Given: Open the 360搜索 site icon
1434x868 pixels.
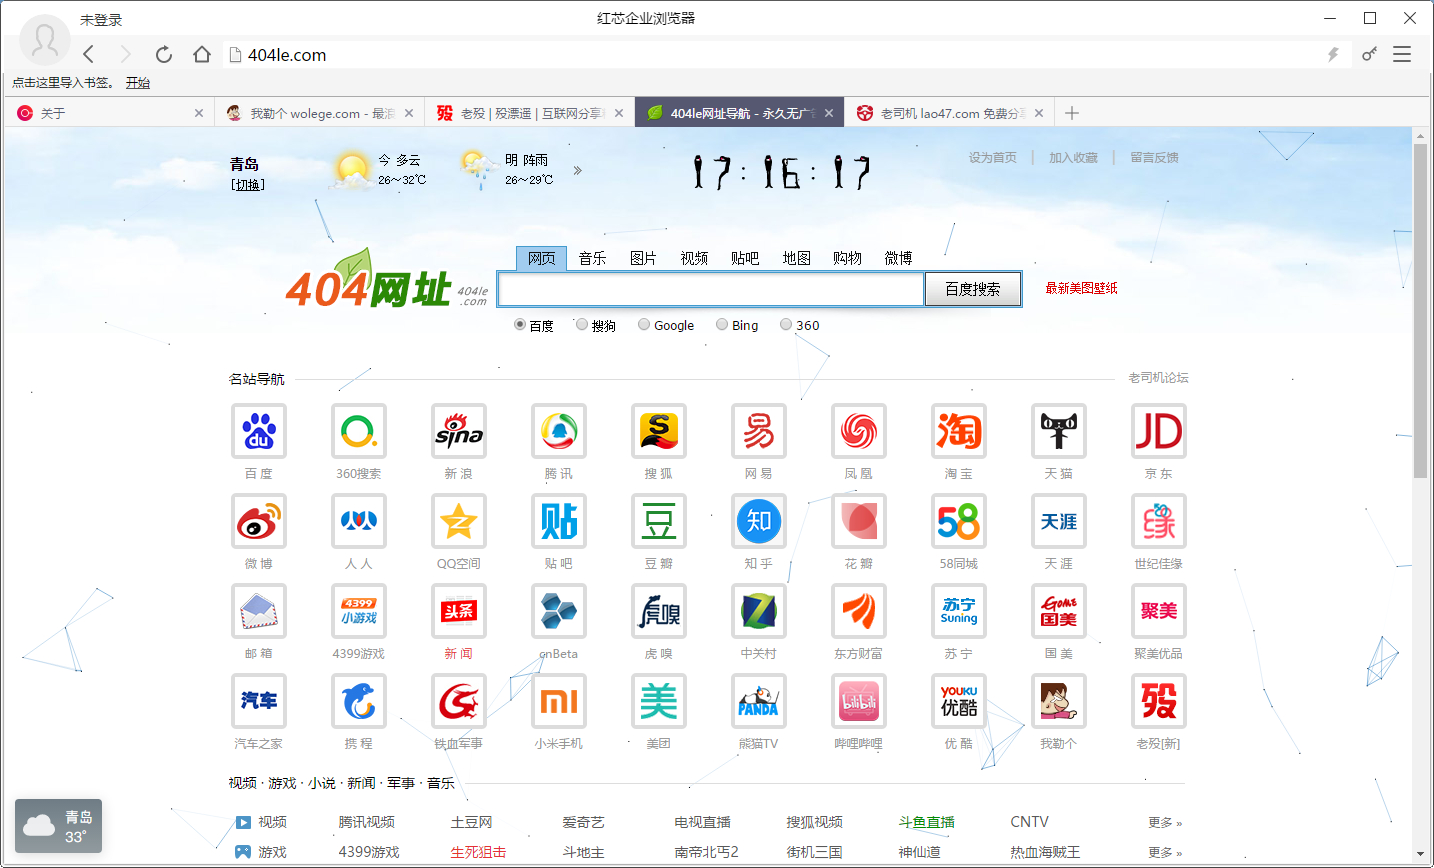Looking at the screenshot, I should click(359, 431).
